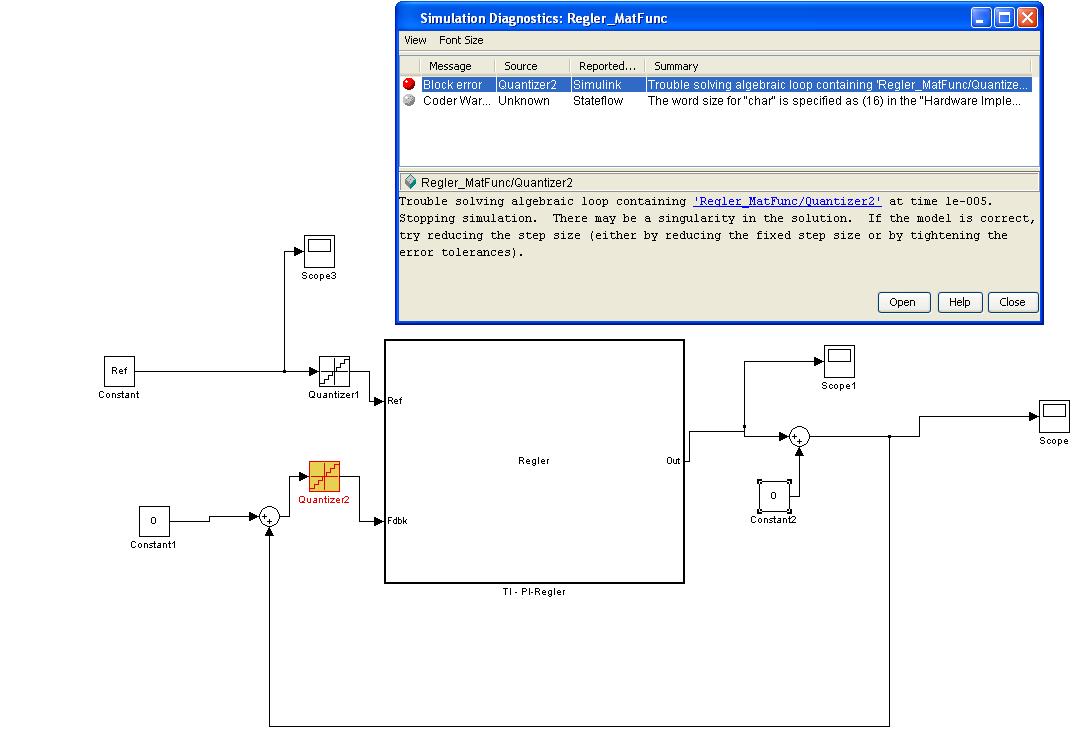This screenshot has height=750, width=1090.
Task: Select the Constant2 block
Action: point(773,495)
